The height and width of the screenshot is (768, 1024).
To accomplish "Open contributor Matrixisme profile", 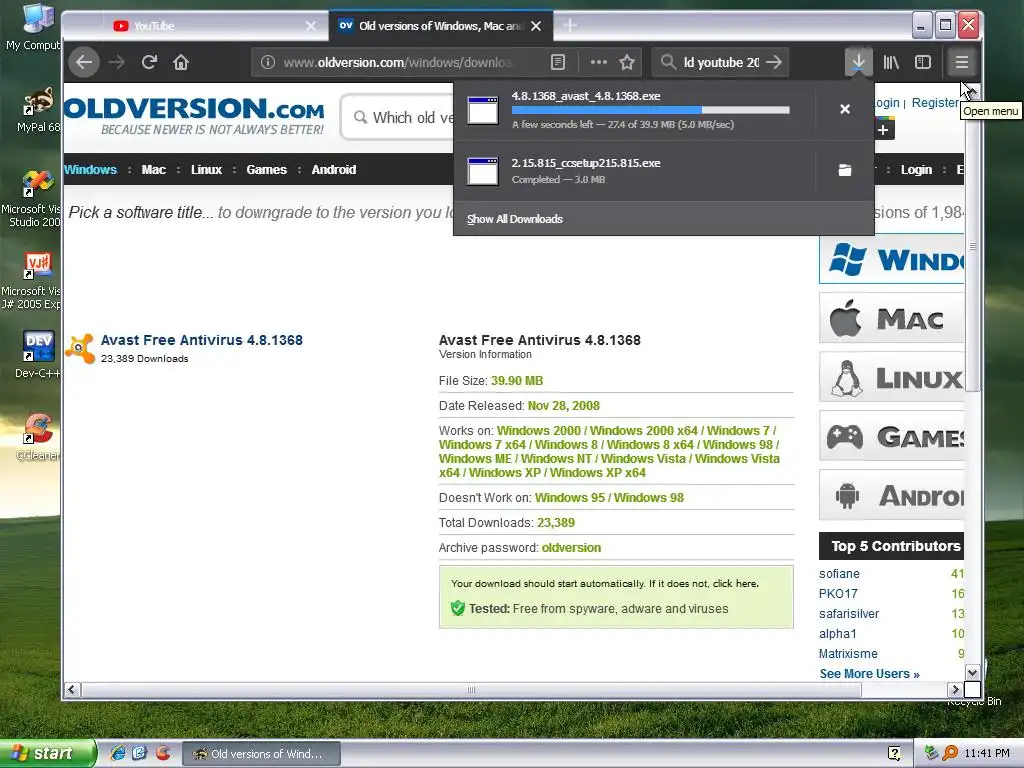I will (848, 654).
